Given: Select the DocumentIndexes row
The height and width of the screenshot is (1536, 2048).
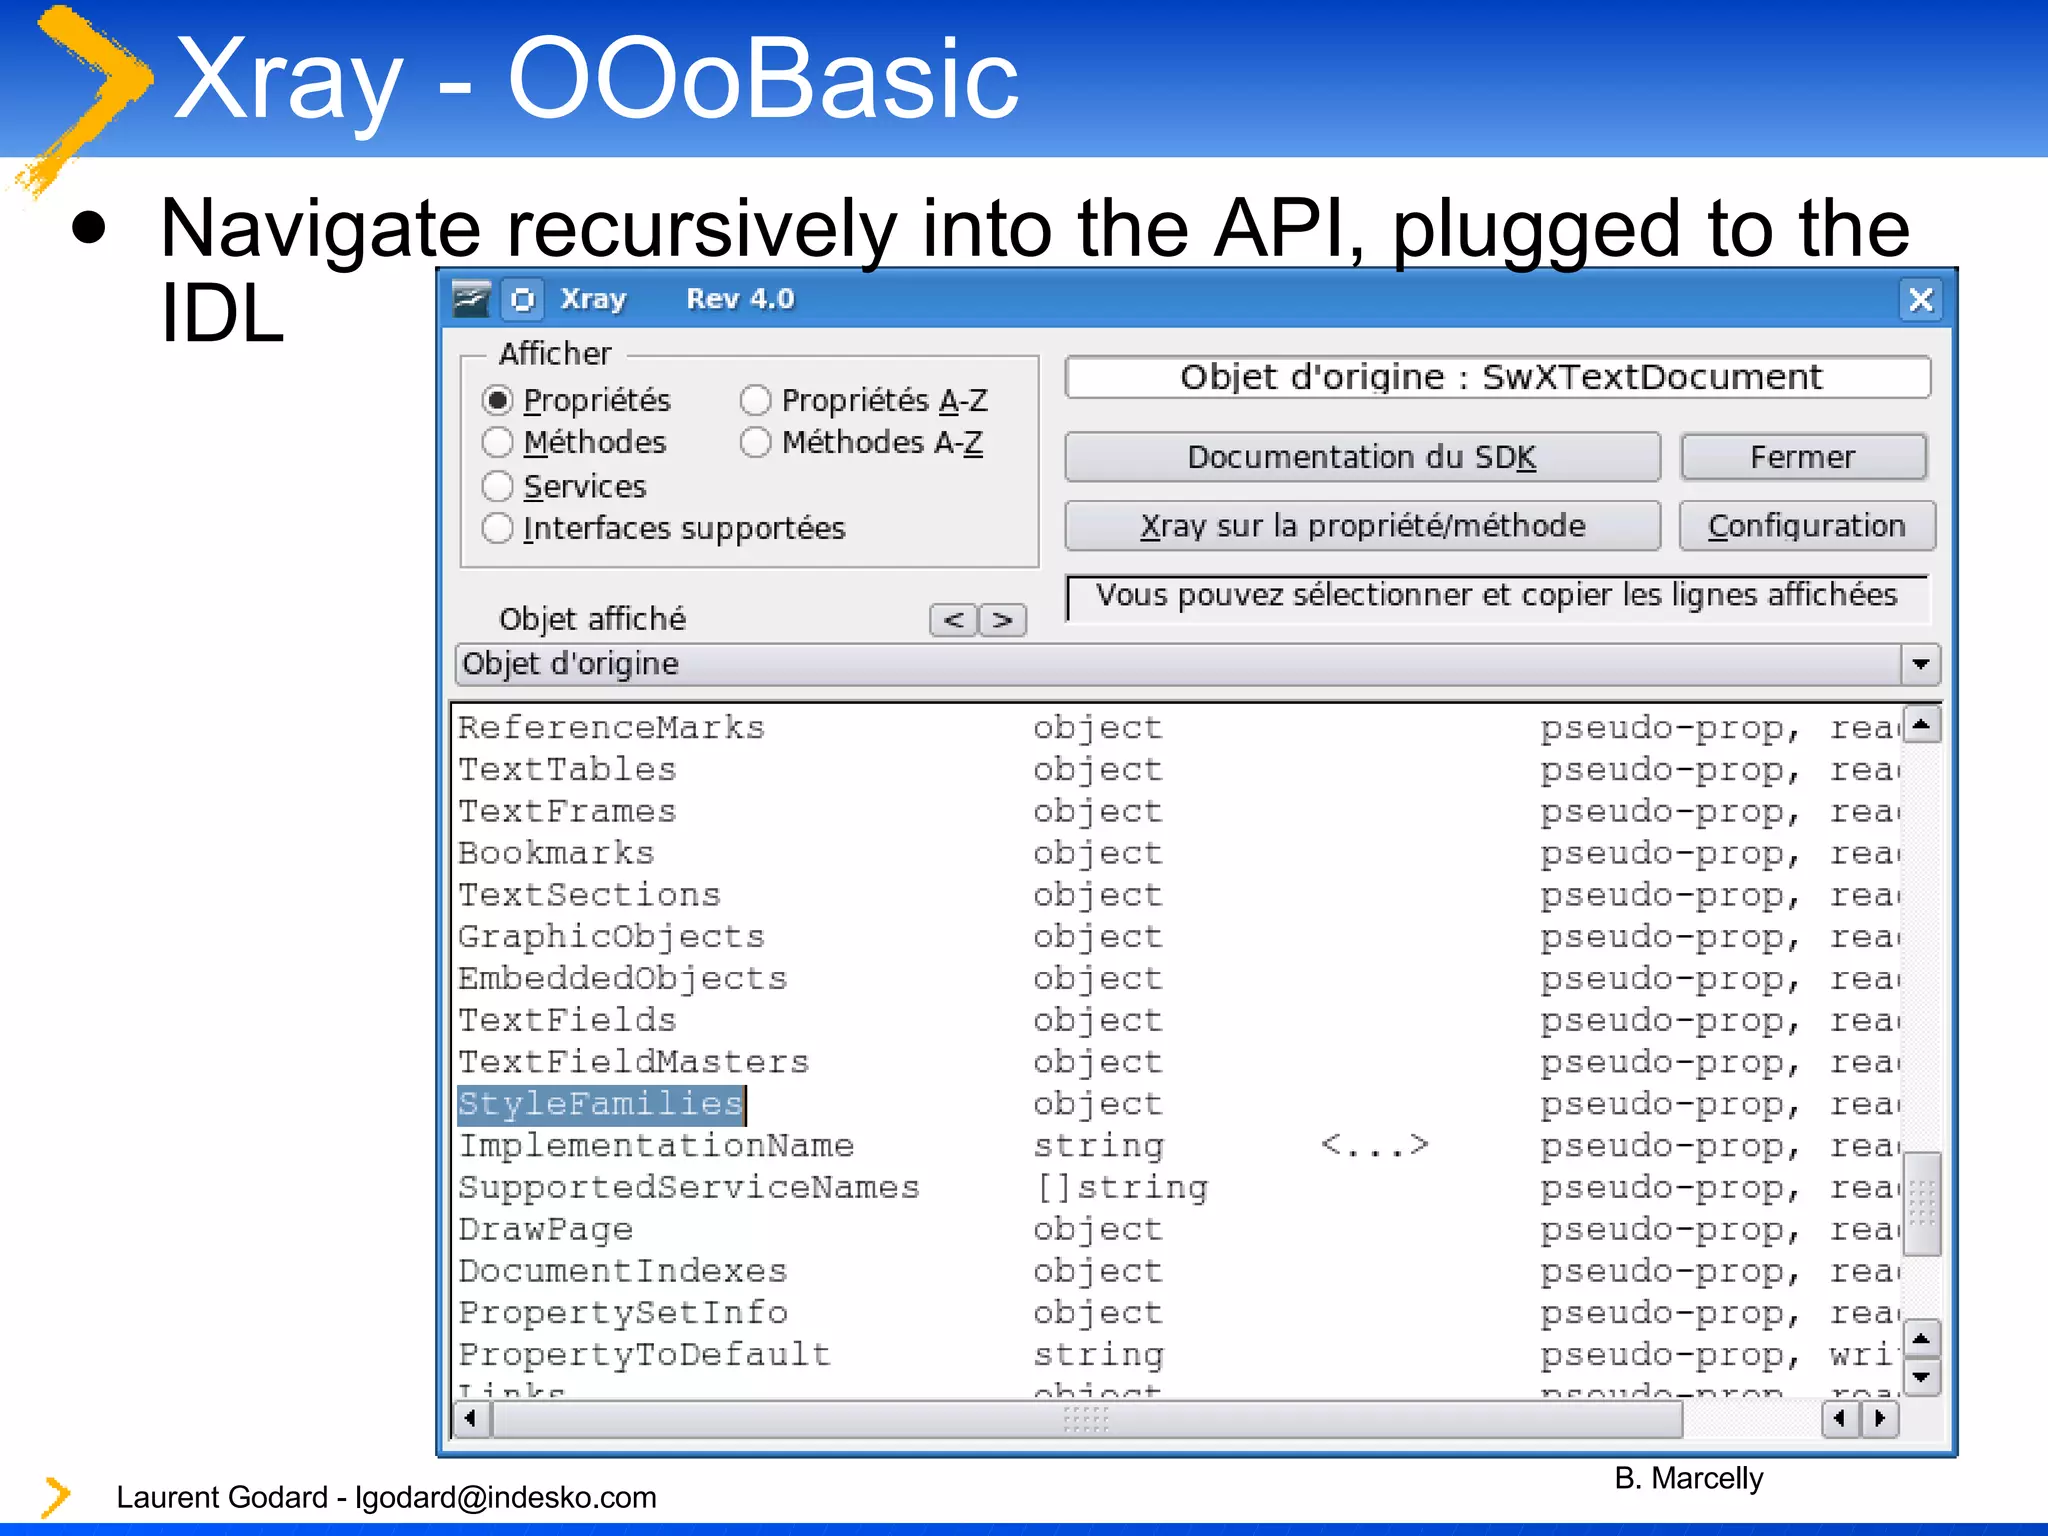Looking at the screenshot, I should coord(1177,1271).
